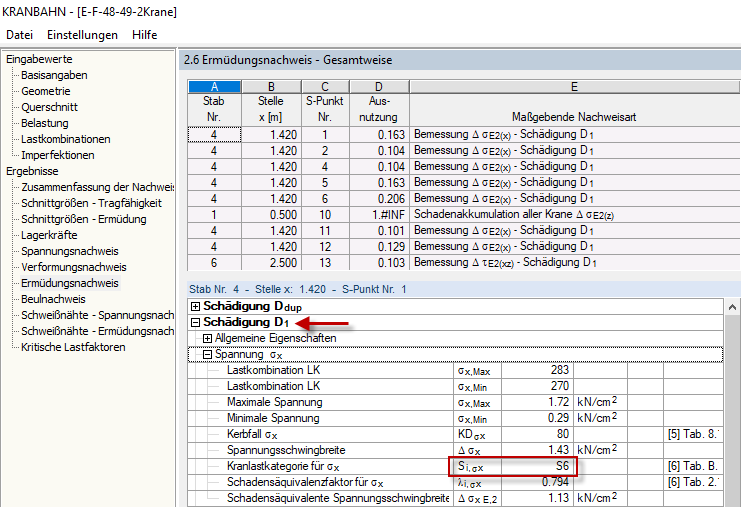Viewport: 741px width, 507px height.
Task: Click Stelle value 0.500 cell
Action: point(271,215)
